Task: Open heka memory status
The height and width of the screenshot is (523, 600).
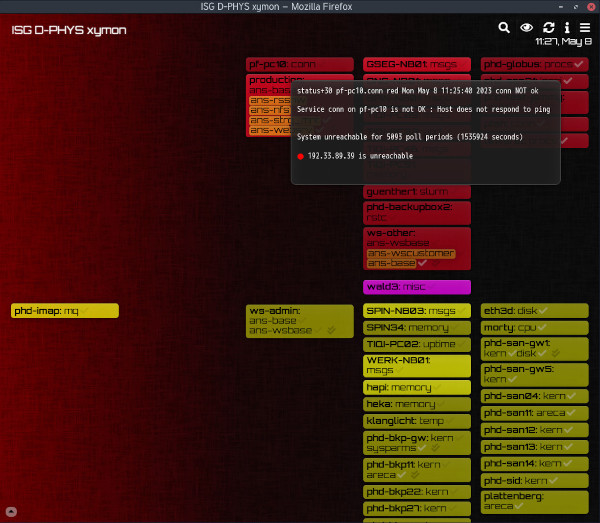Action: 417,404
